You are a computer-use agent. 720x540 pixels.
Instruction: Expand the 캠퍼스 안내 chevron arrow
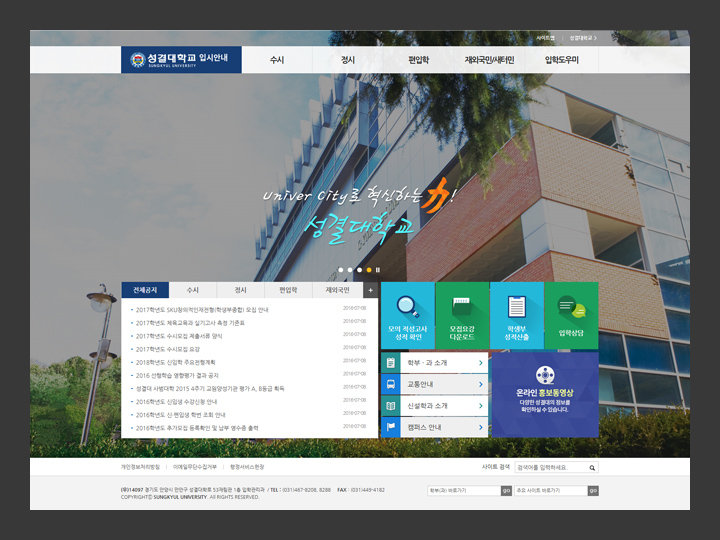click(481, 428)
